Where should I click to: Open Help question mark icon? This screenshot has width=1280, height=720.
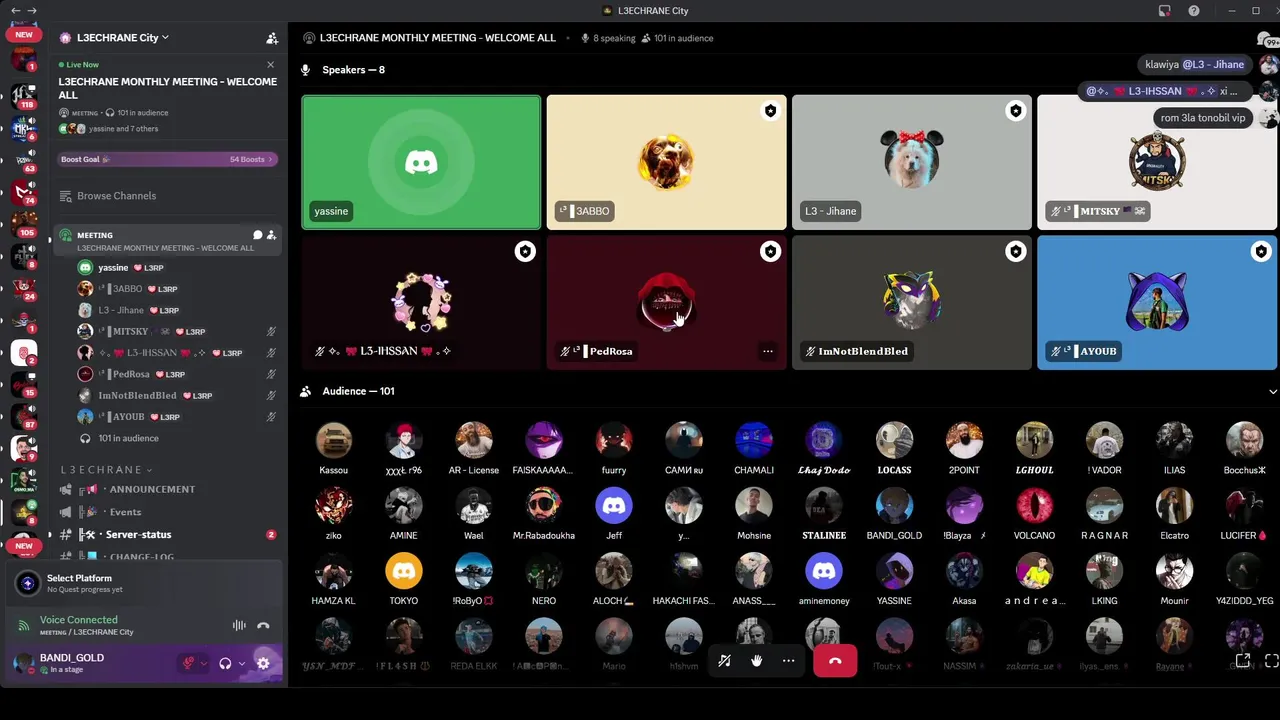[1194, 11]
